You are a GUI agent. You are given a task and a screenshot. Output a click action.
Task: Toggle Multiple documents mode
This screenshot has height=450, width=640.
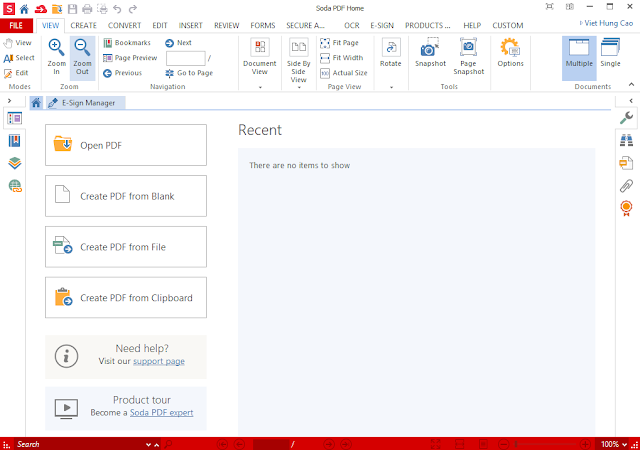(579, 58)
